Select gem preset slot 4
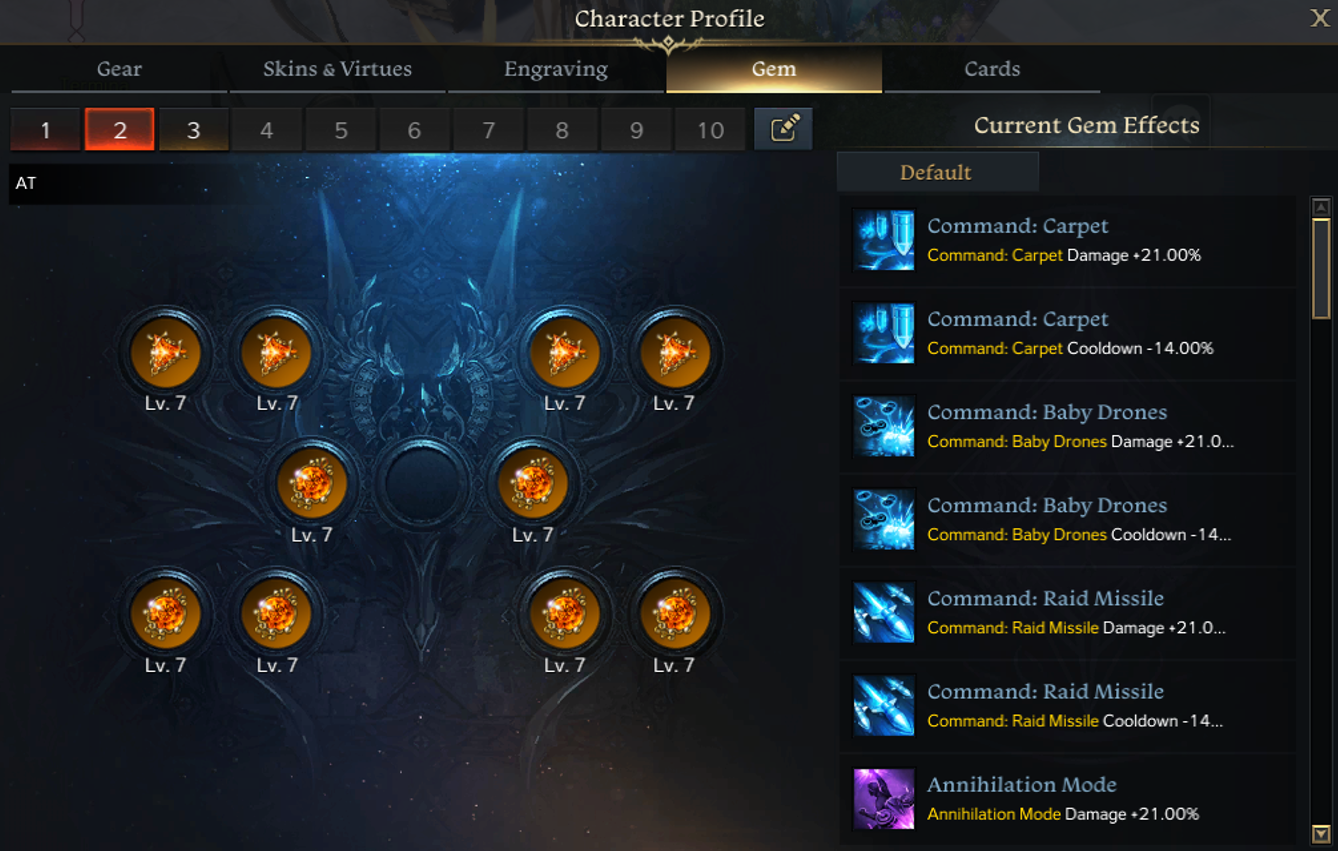 [x=267, y=130]
